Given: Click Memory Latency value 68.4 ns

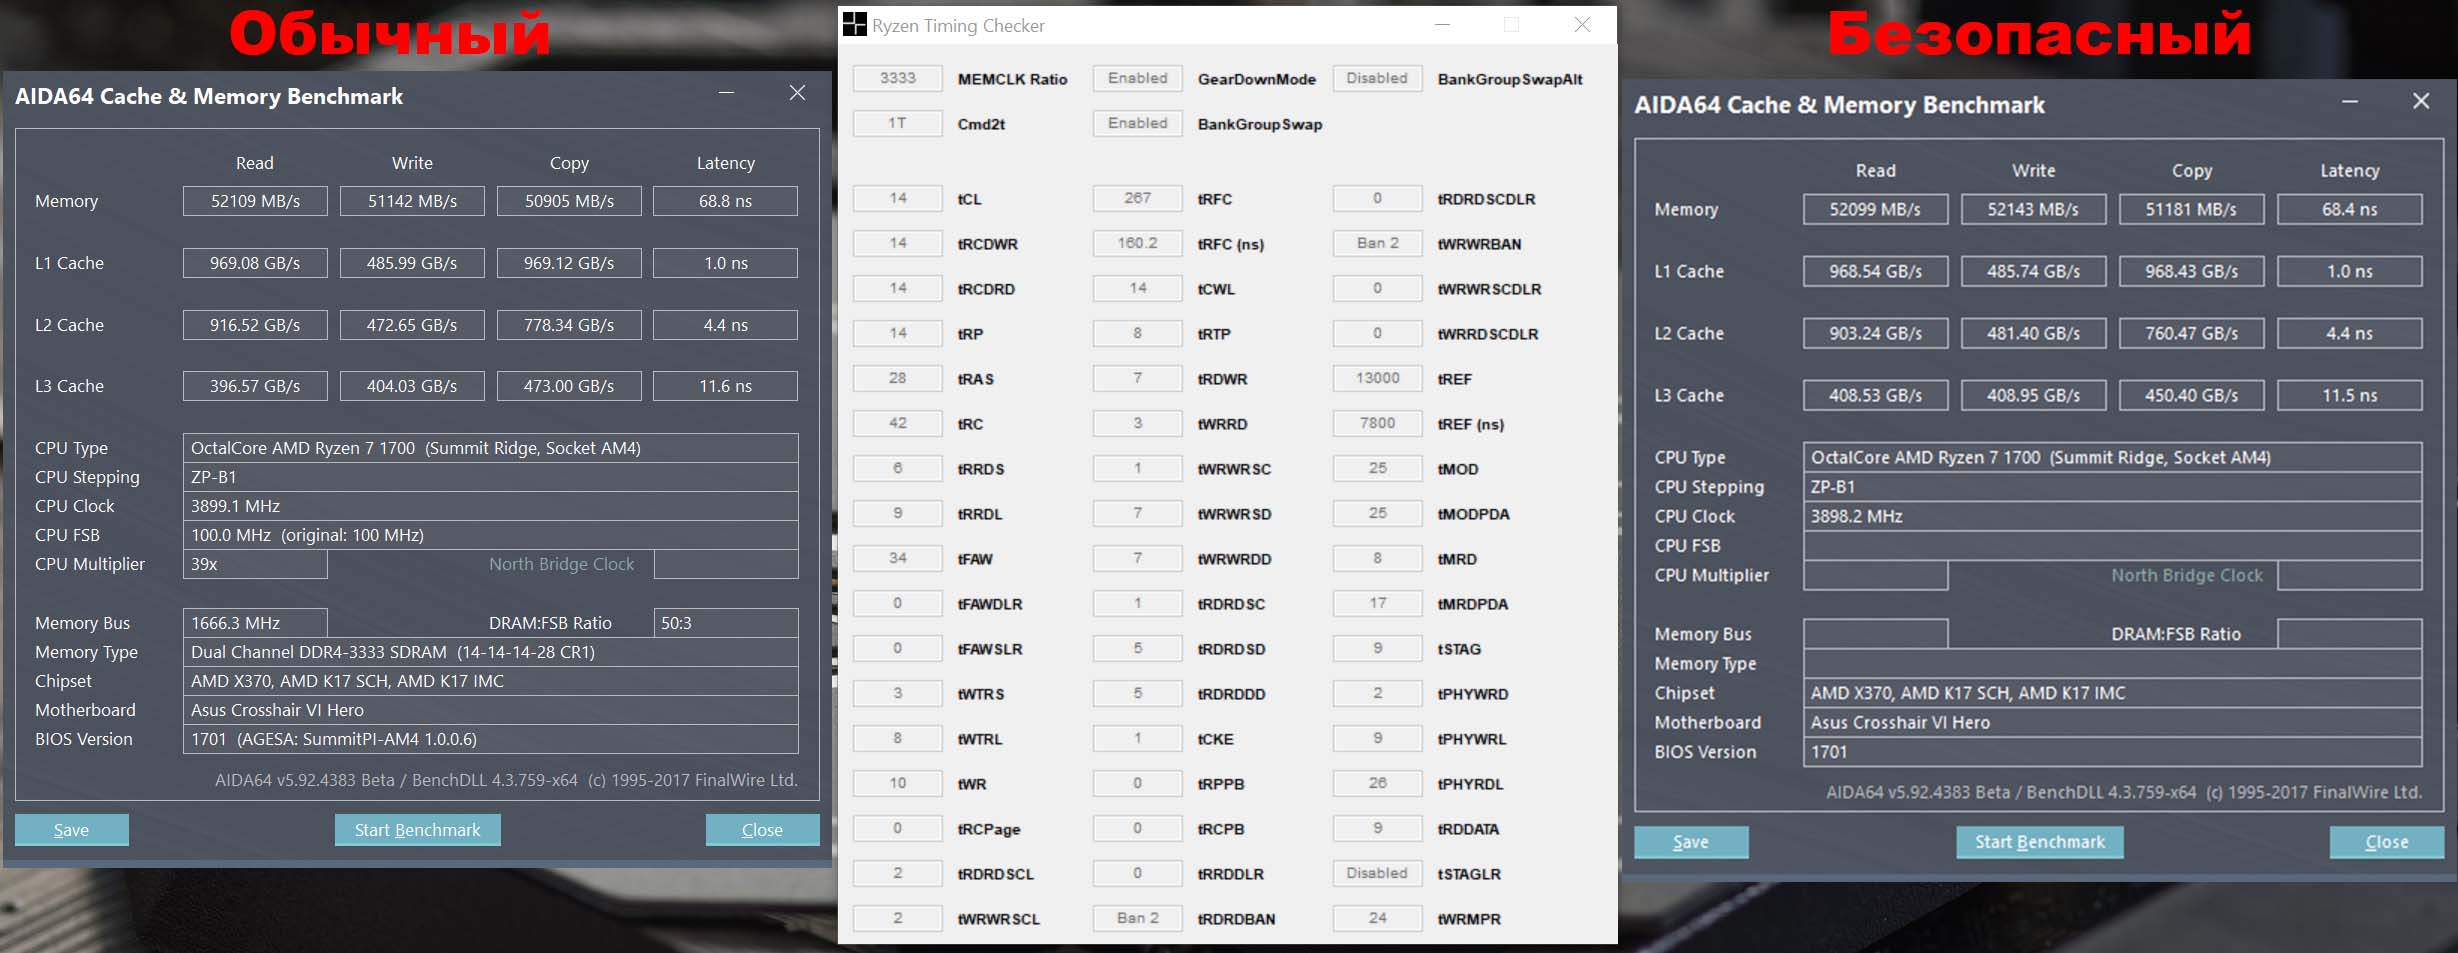Looking at the screenshot, I should click(2349, 209).
